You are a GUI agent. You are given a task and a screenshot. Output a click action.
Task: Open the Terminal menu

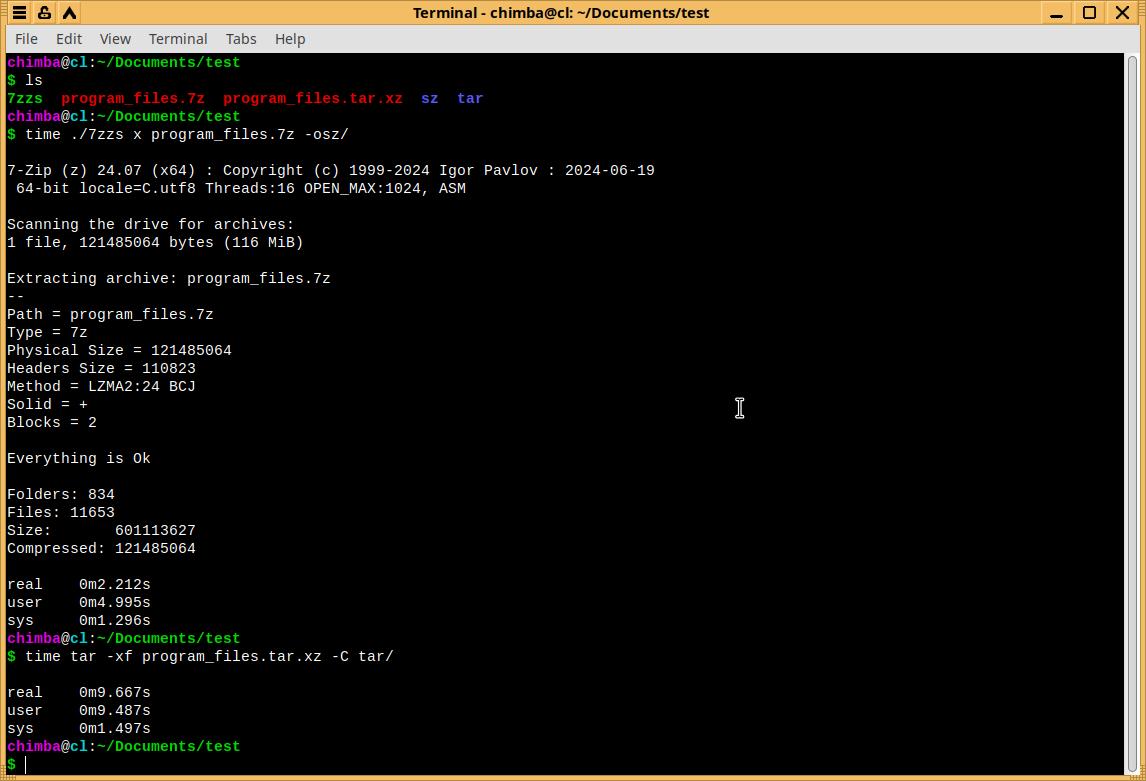[178, 39]
